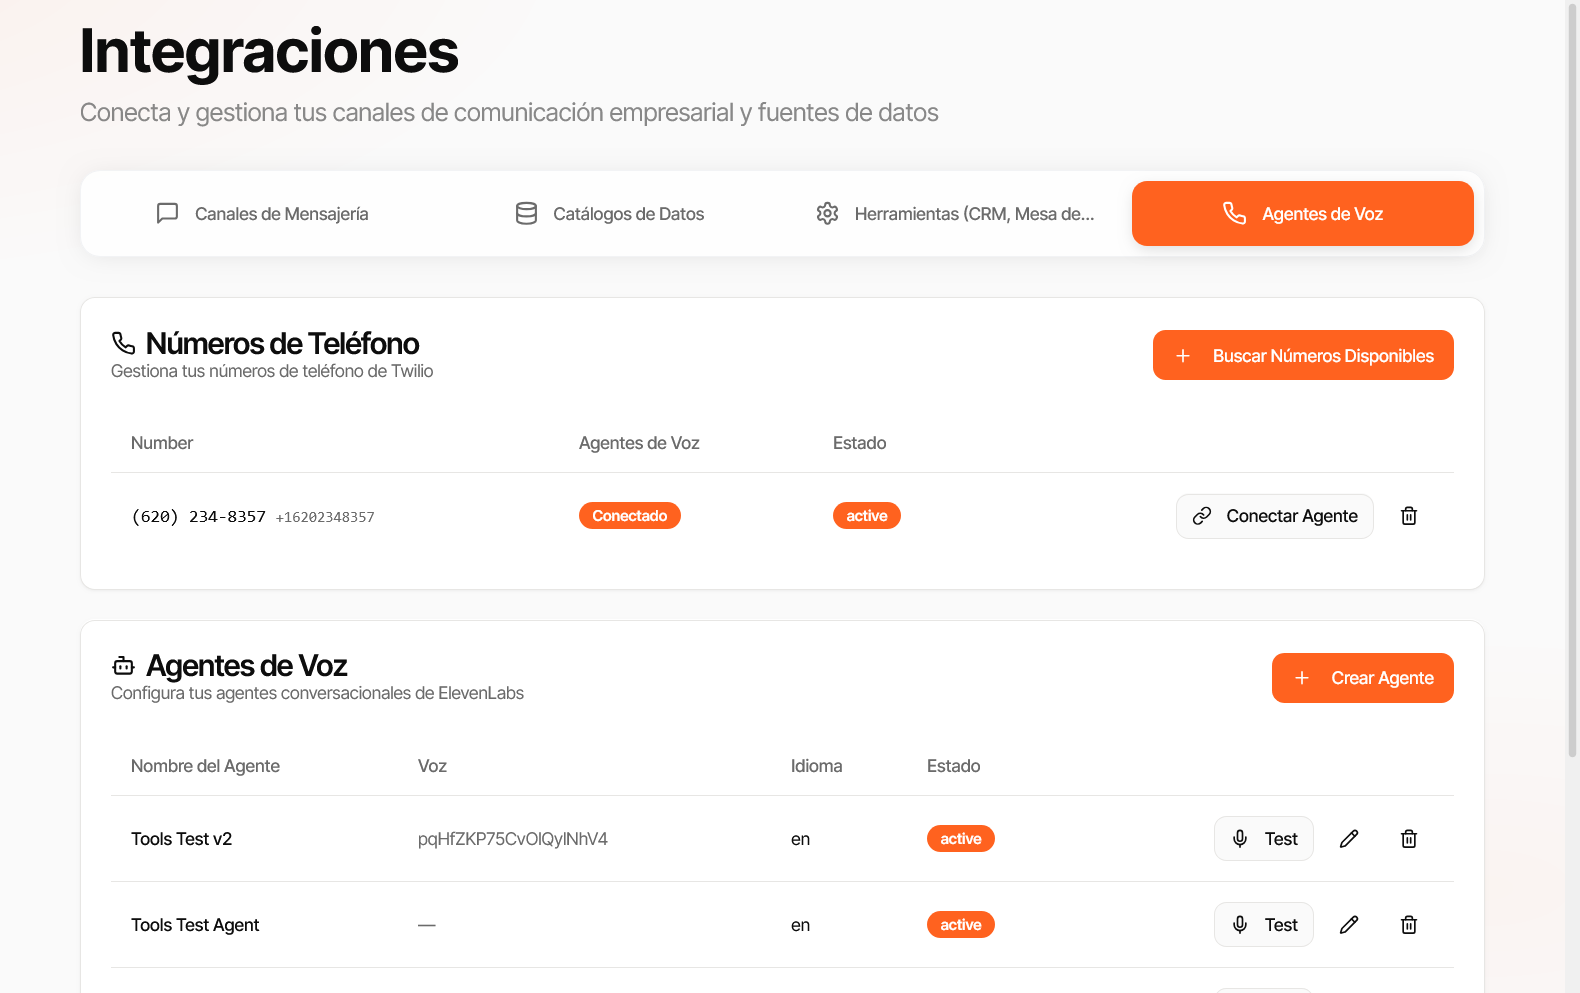Delete the Tools Test Agent trash icon
The width and height of the screenshot is (1580, 993).
(1409, 926)
